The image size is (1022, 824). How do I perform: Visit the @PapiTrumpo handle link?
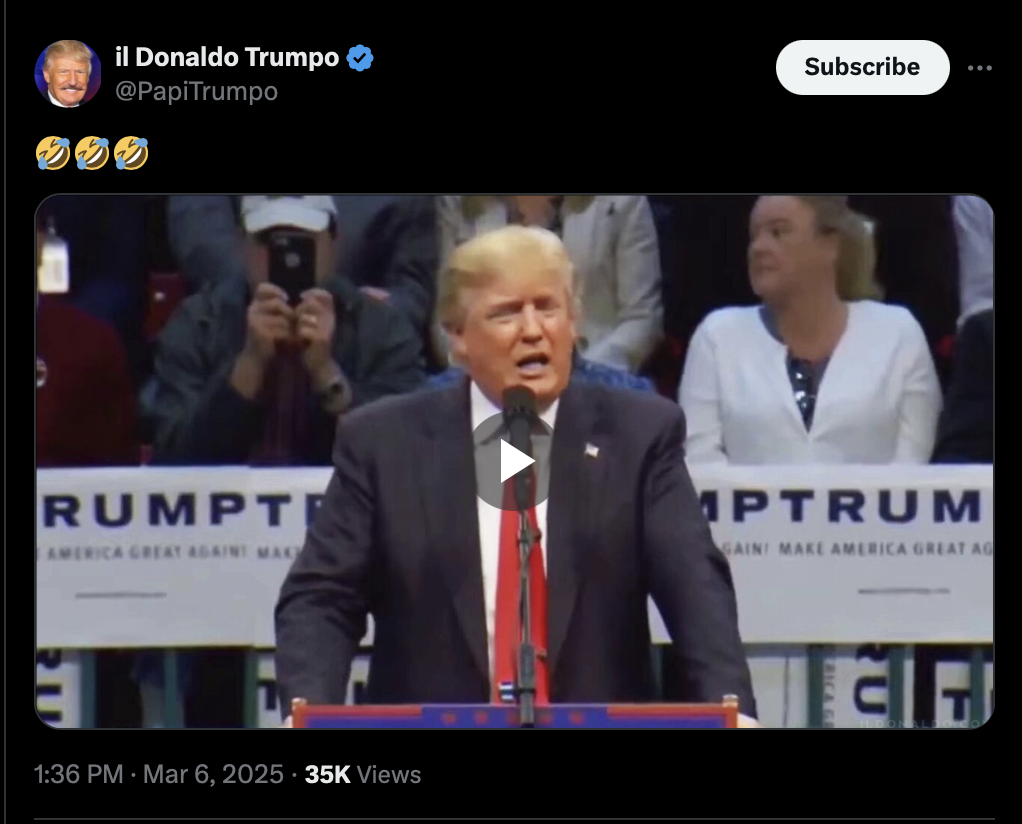pos(196,91)
